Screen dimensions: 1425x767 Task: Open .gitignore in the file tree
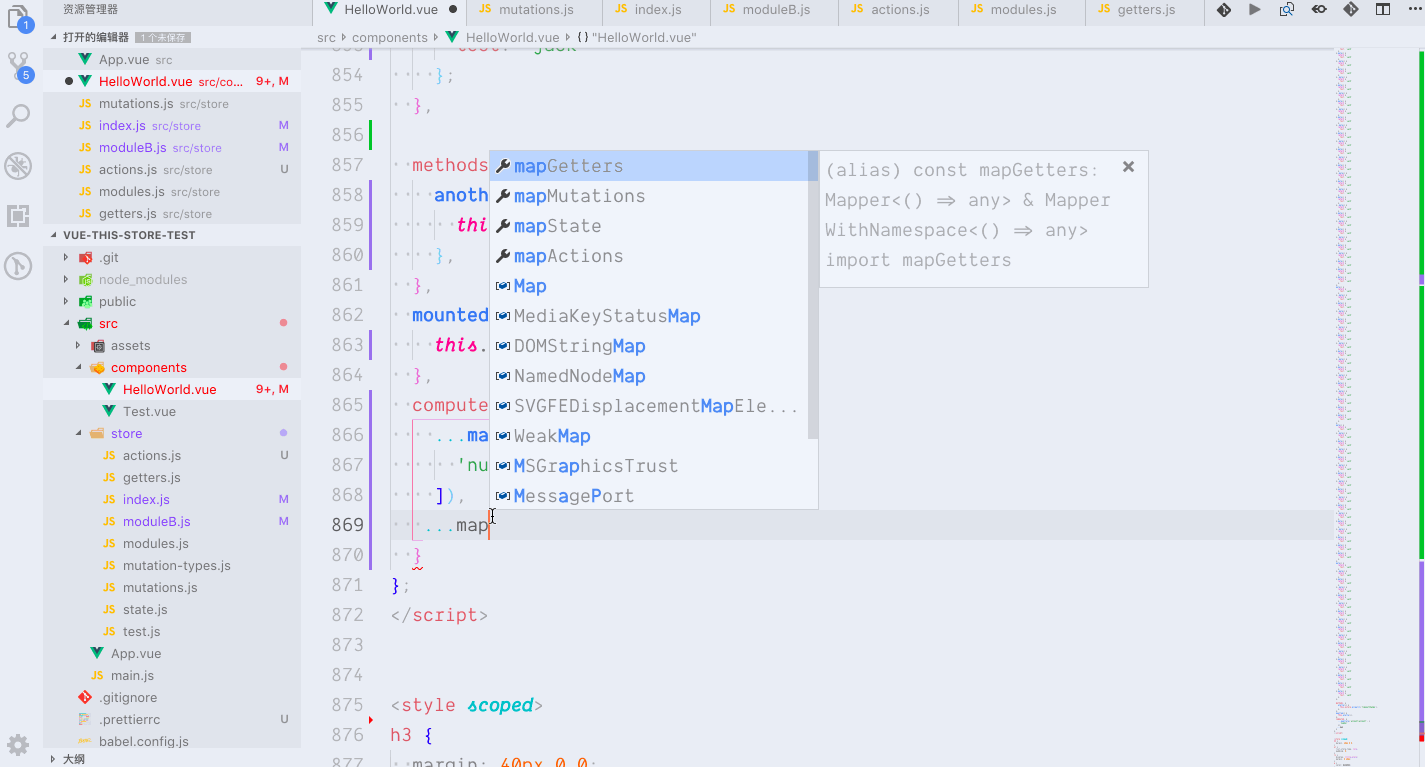[x=172, y=697]
